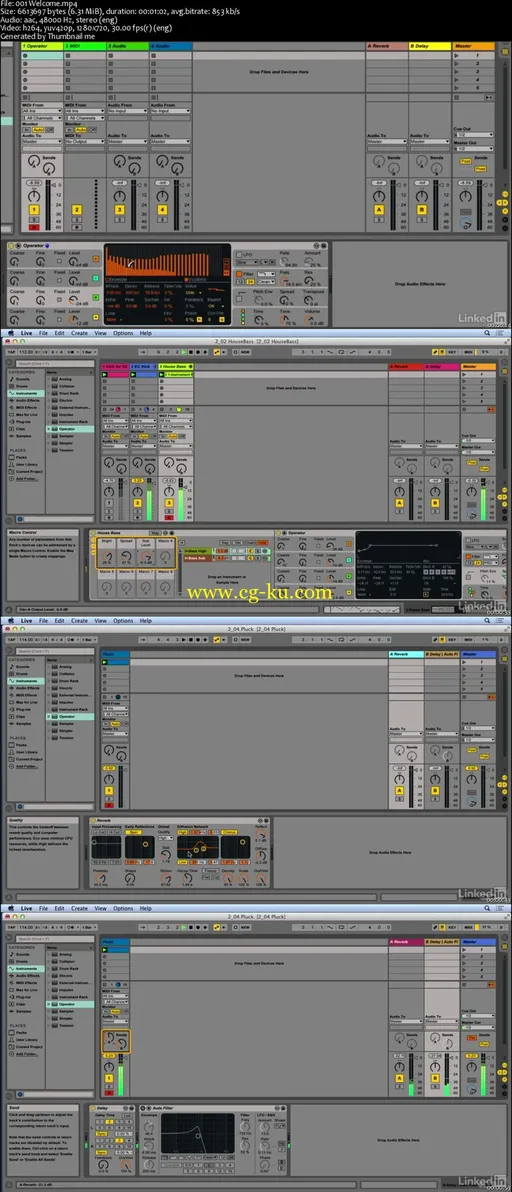Arm track 1 Operator for recording
Screen dimensions: 512x1192
pyautogui.click(x=33, y=227)
